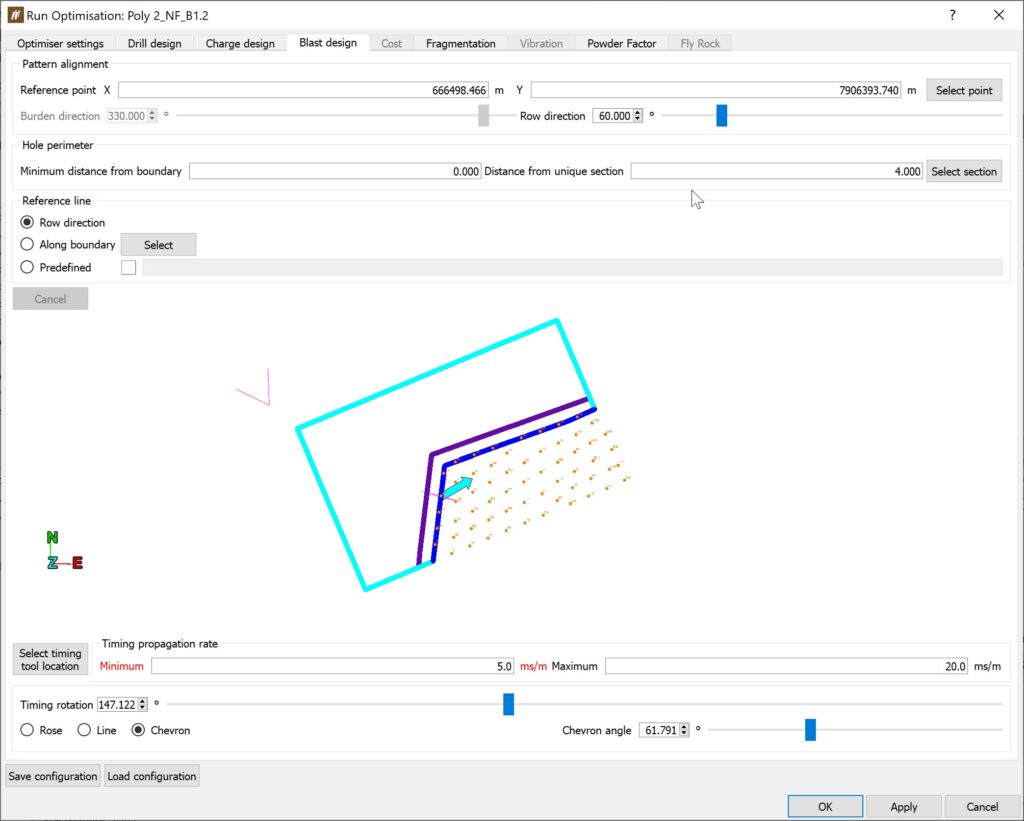Select the Row direction radio button

point(27,223)
